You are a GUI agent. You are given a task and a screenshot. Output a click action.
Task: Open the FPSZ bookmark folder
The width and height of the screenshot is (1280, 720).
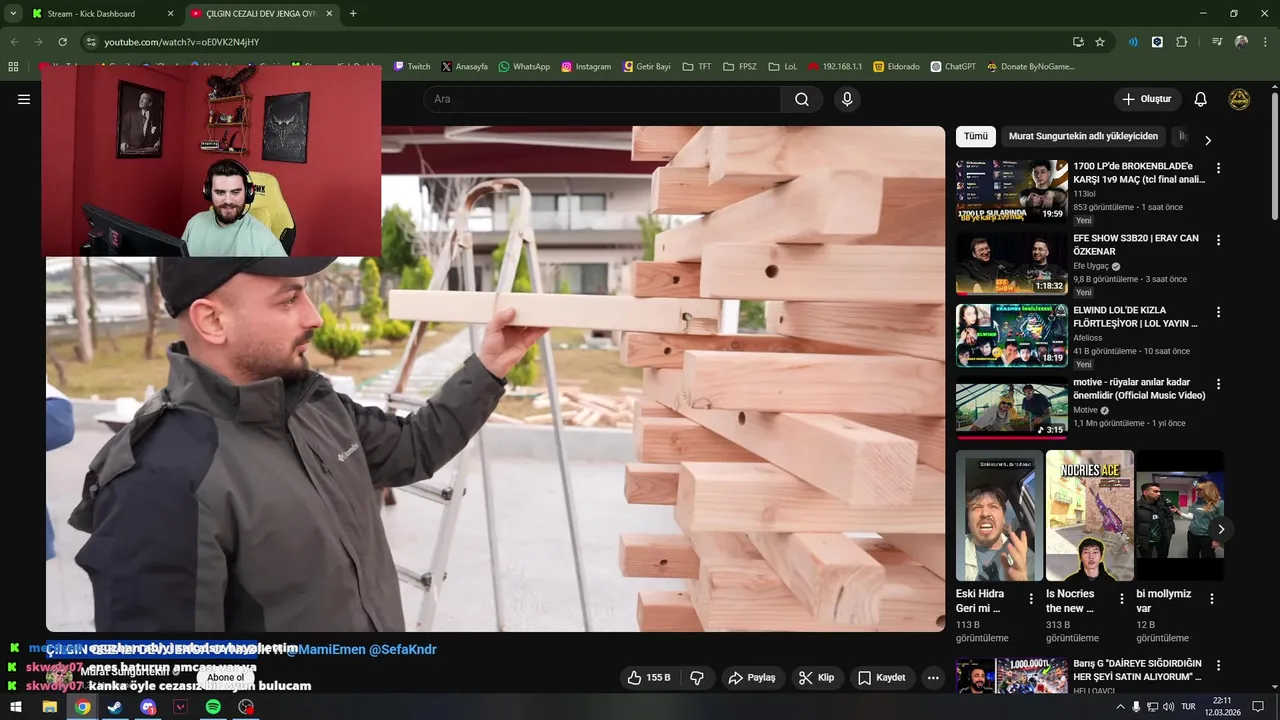[740, 67]
